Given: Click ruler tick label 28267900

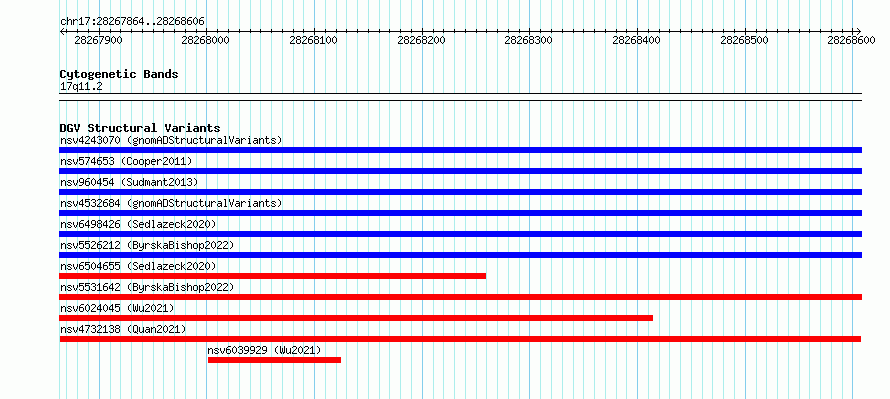Looking at the screenshot, I should pos(98,40).
